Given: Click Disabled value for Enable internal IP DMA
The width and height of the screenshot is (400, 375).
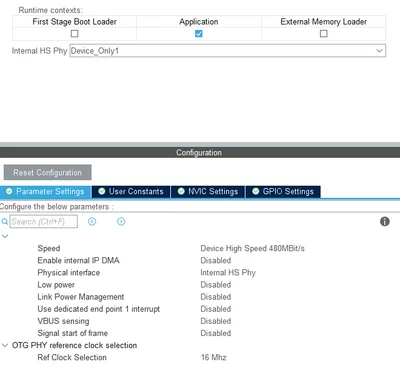Looking at the screenshot, I should point(216,260).
